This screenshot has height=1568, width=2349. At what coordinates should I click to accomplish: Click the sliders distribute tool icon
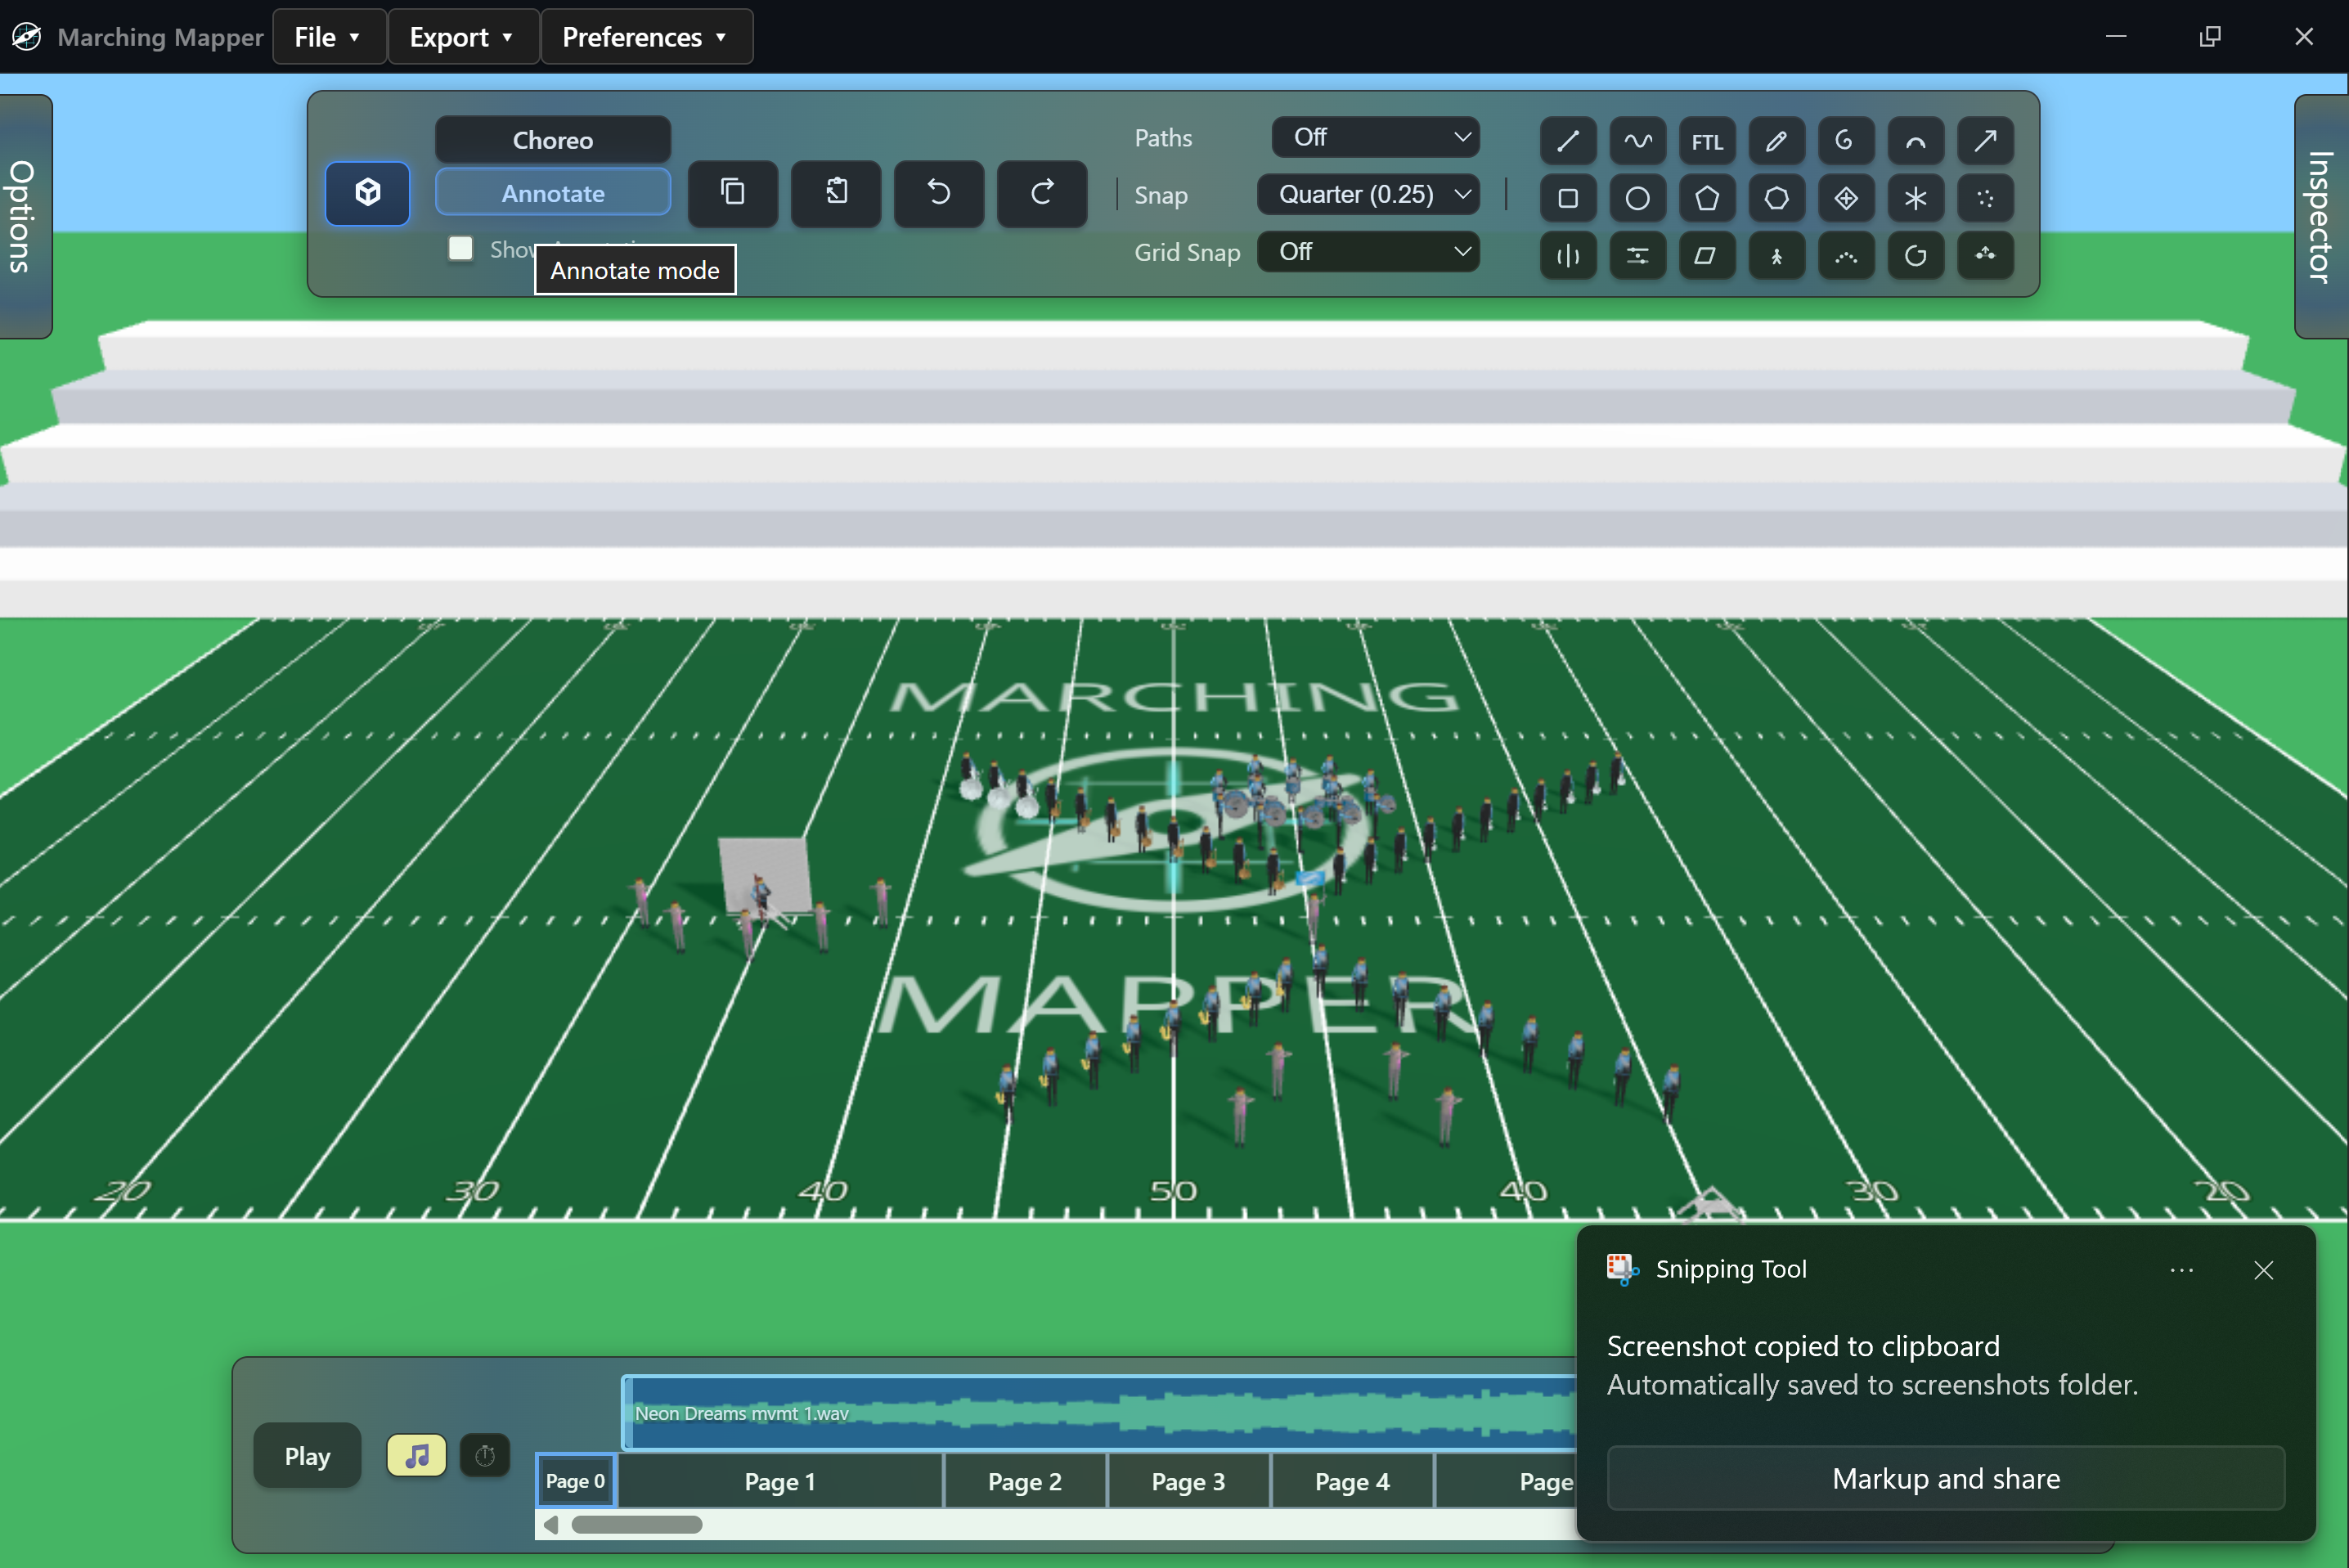click(1638, 256)
